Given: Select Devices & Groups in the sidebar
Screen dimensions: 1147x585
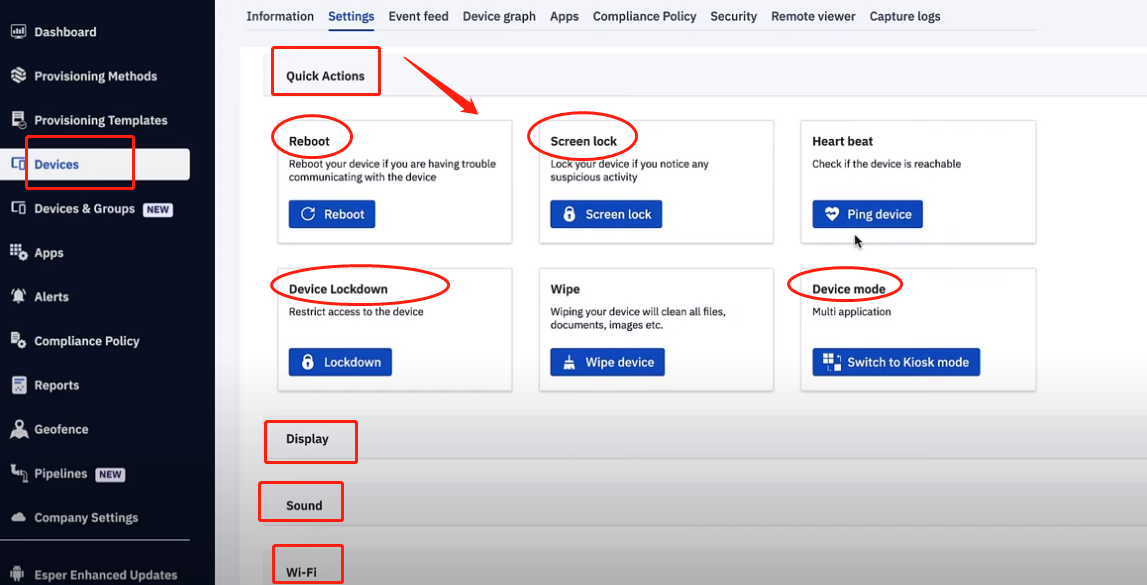Looking at the screenshot, I should point(84,209).
